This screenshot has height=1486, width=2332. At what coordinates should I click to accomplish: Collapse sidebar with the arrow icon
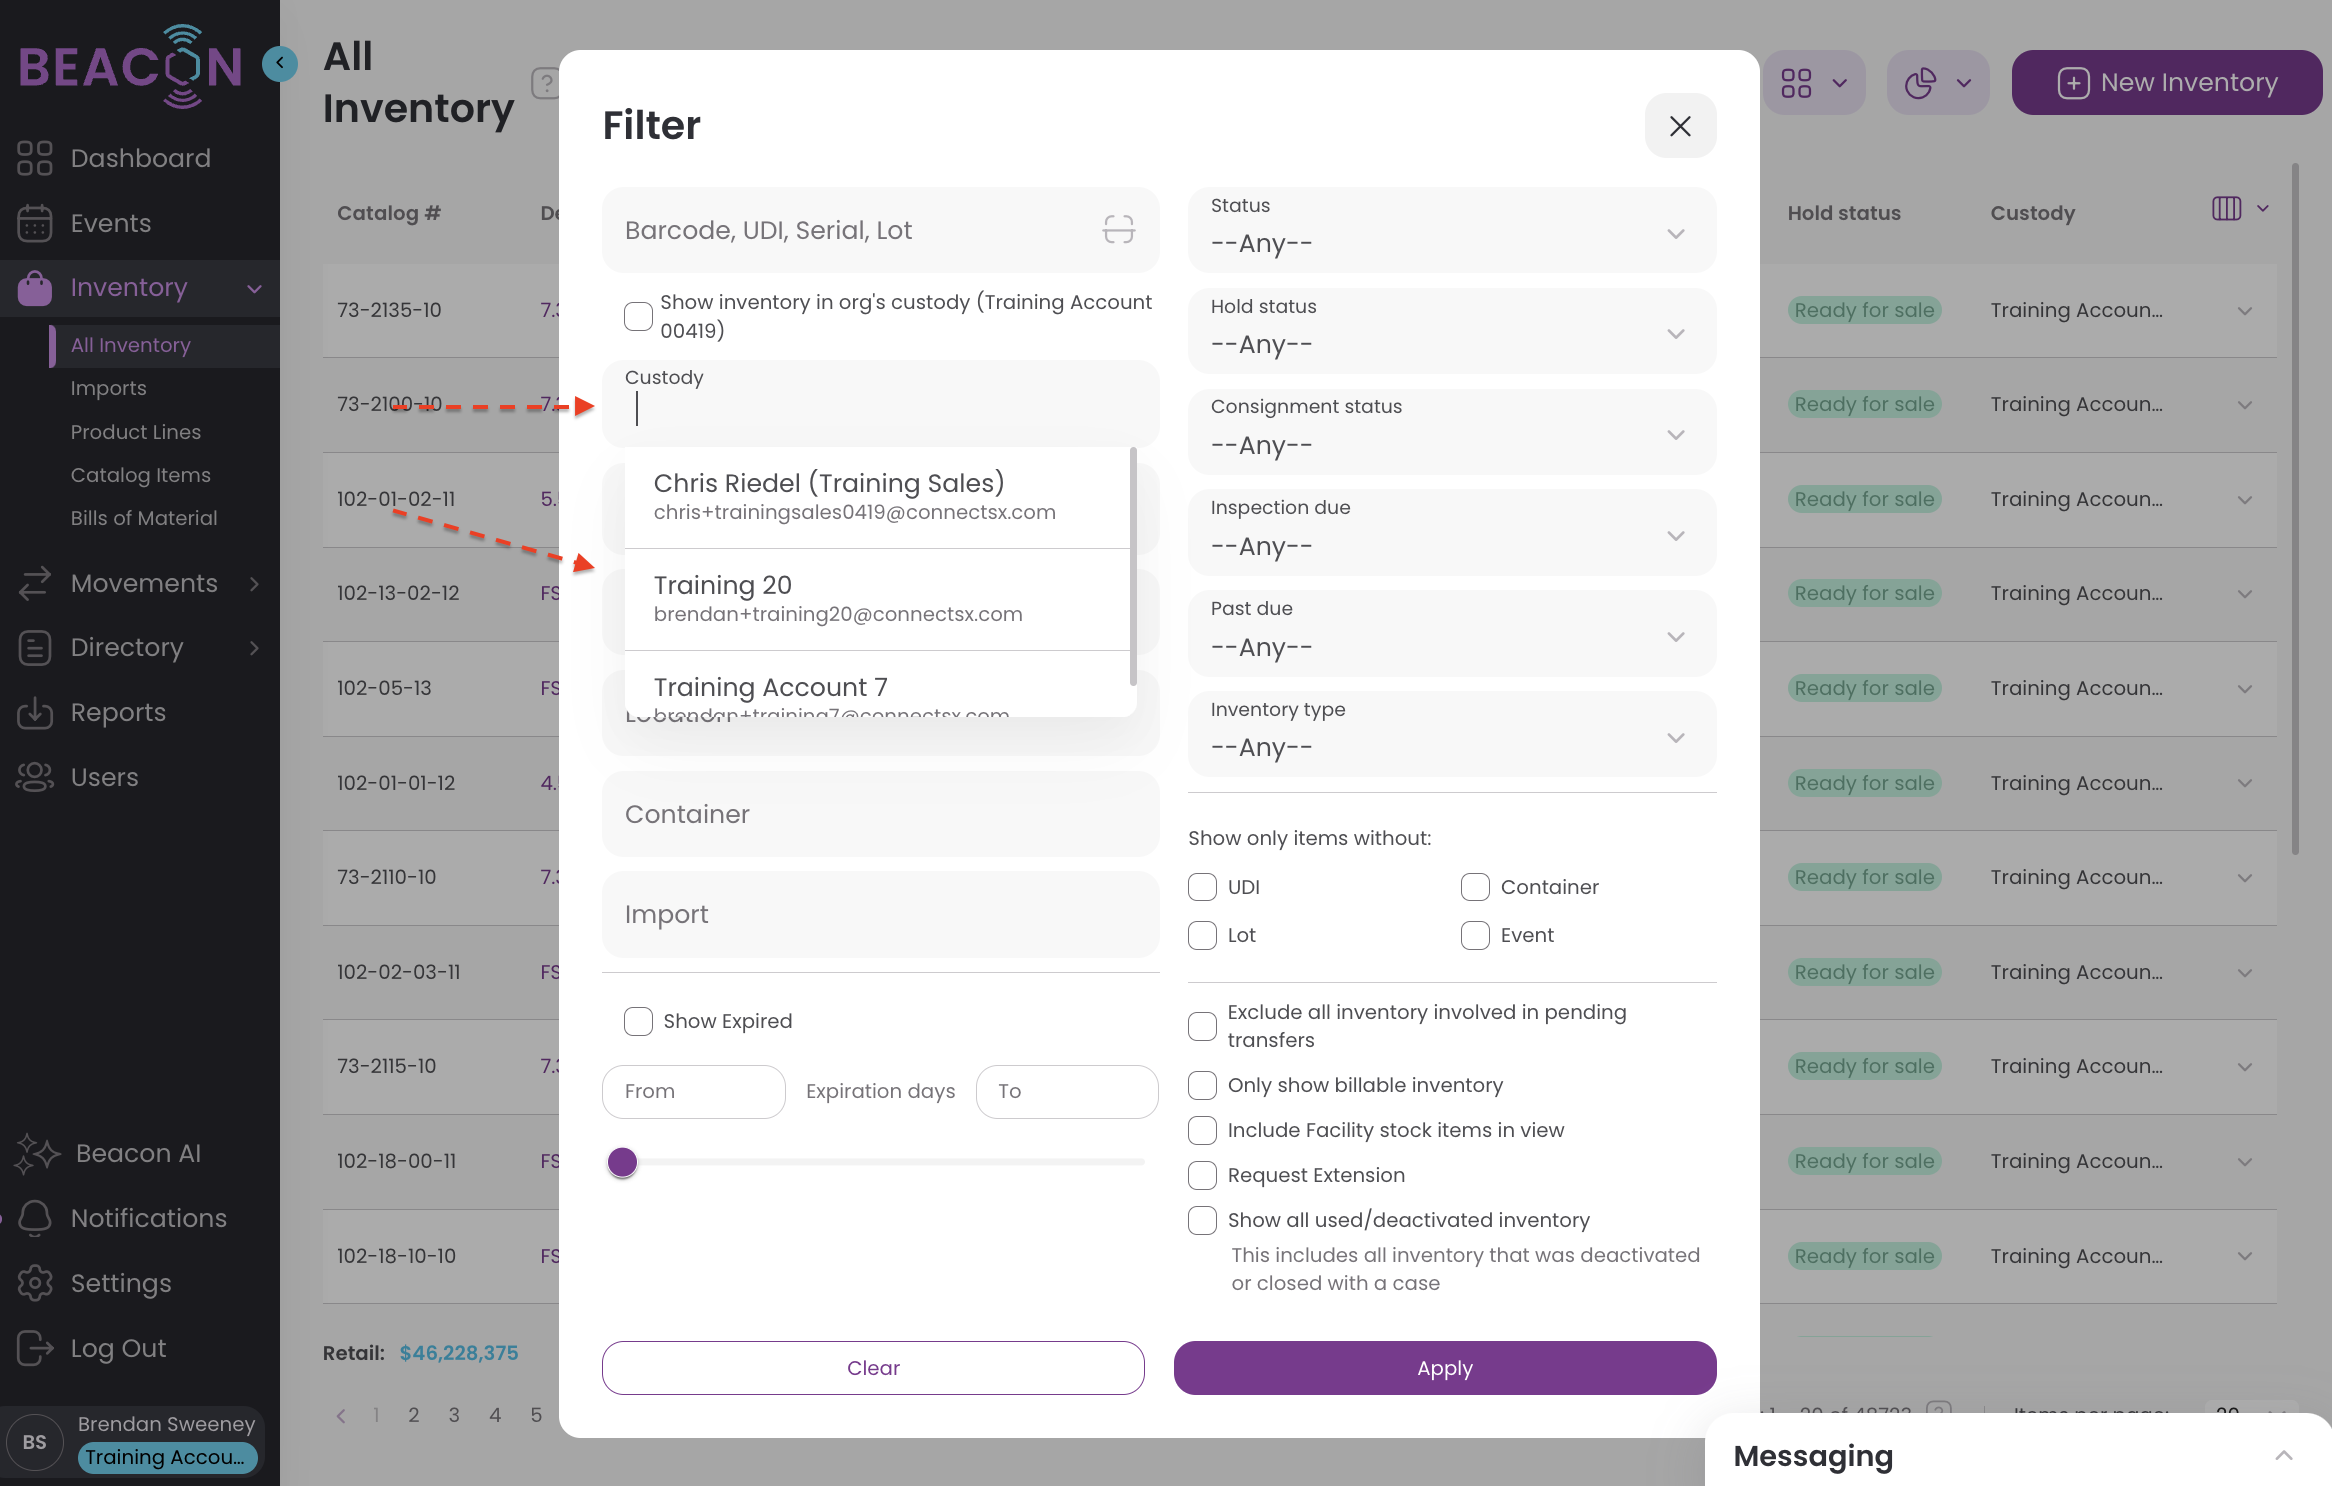tap(280, 64)
